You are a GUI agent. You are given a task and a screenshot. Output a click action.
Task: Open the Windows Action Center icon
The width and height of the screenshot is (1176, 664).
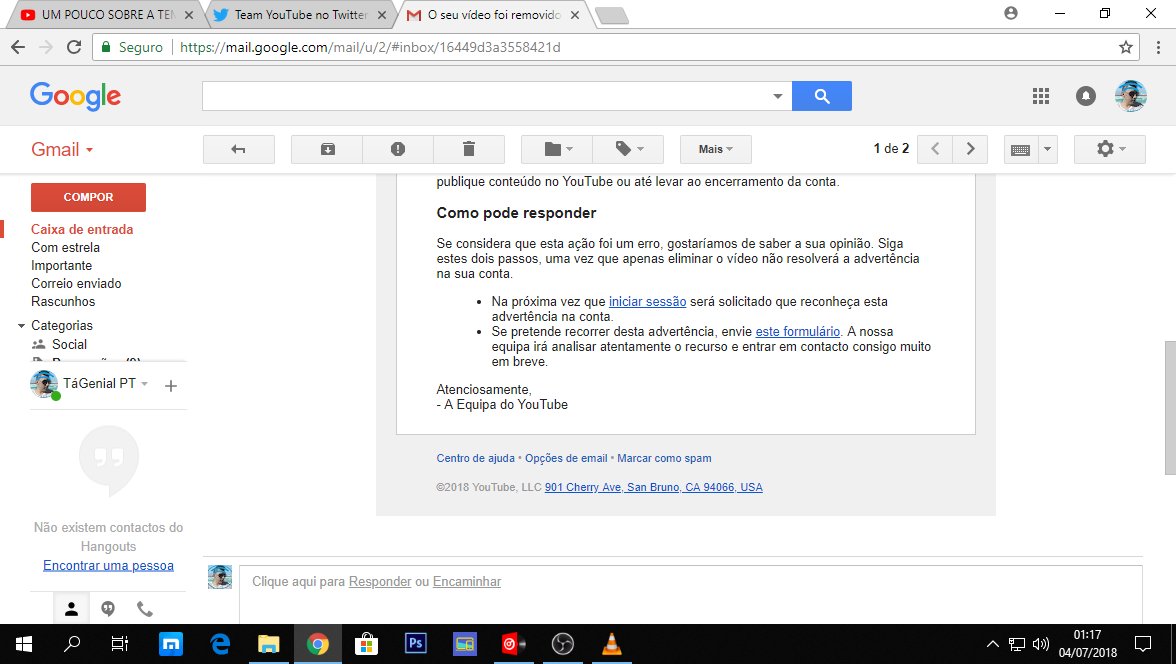pos(1143,644)
